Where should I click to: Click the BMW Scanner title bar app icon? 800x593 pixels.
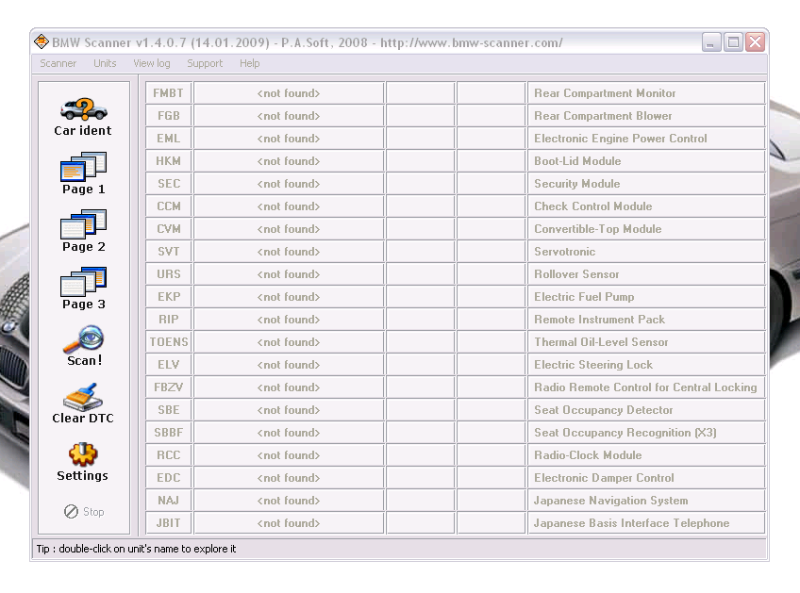(x=41, y=42)
